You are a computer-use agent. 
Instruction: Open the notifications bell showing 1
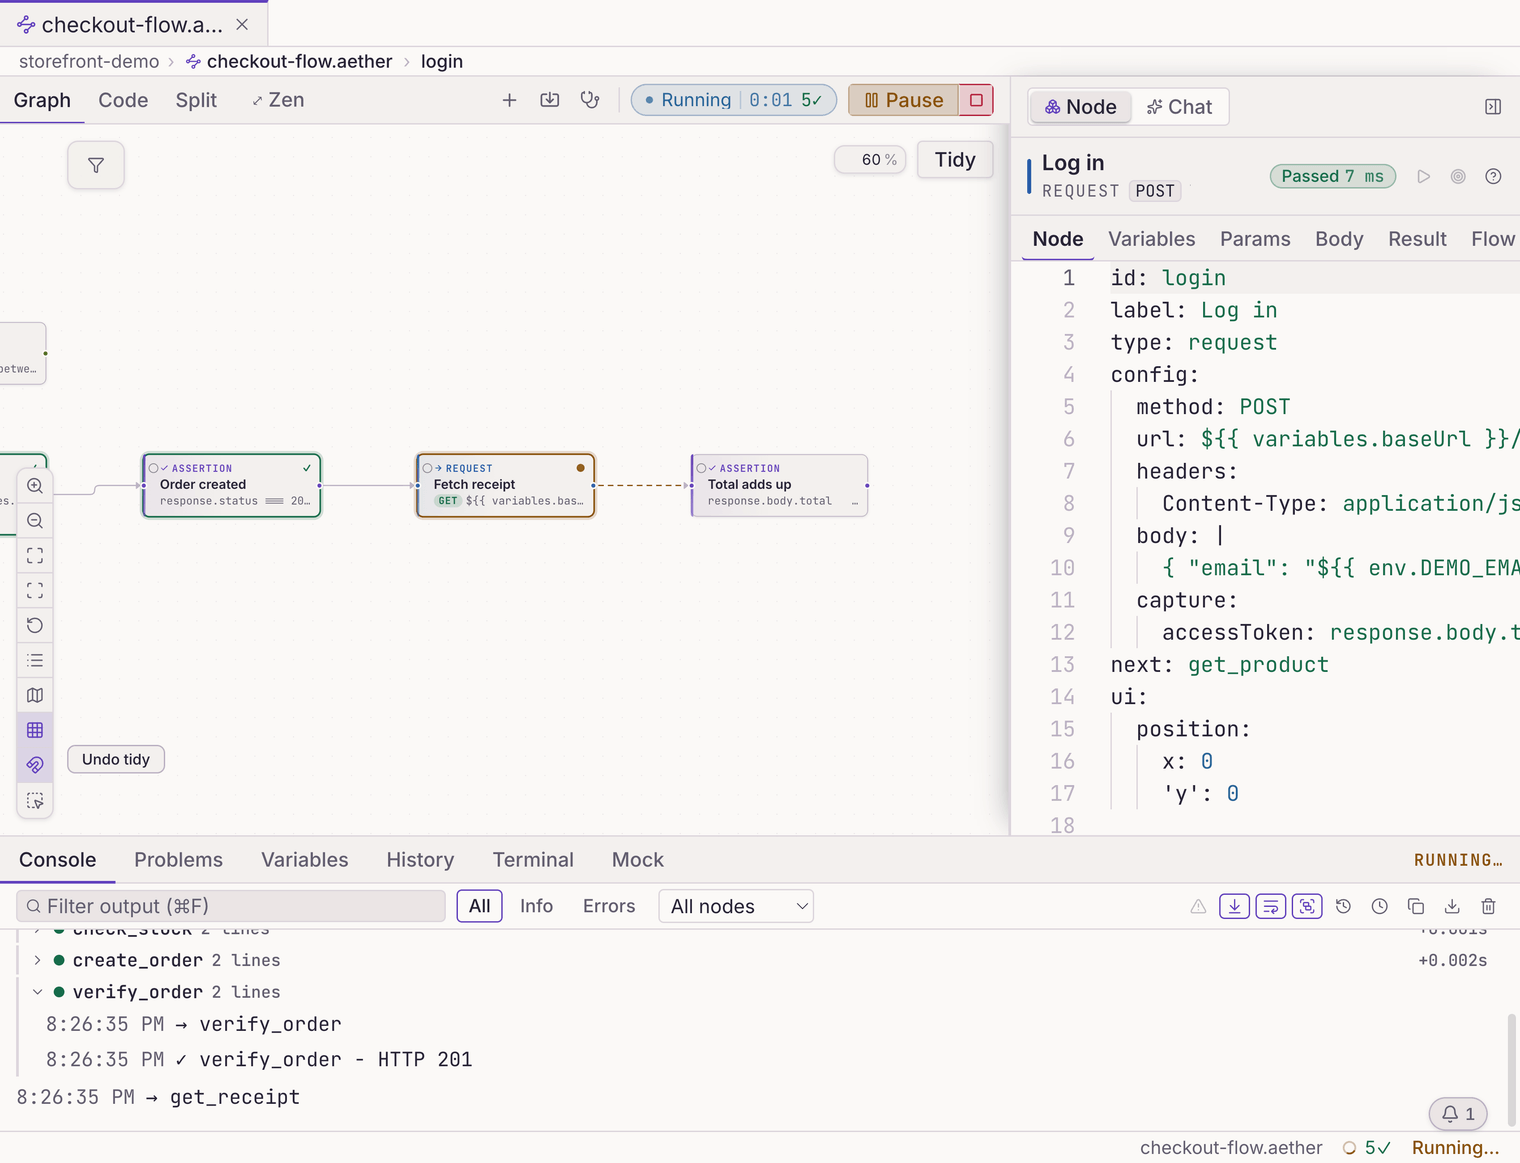coord(1458,1114)
